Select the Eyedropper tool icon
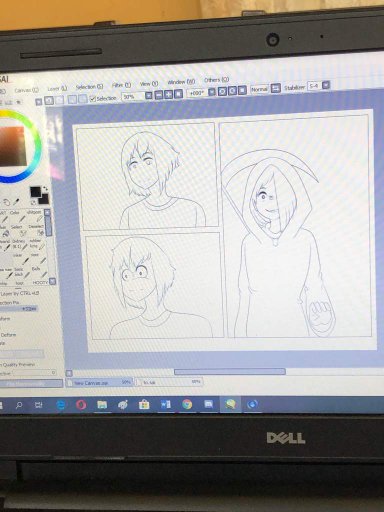Screen dimensions: 384x512 [x=16, y=202]
